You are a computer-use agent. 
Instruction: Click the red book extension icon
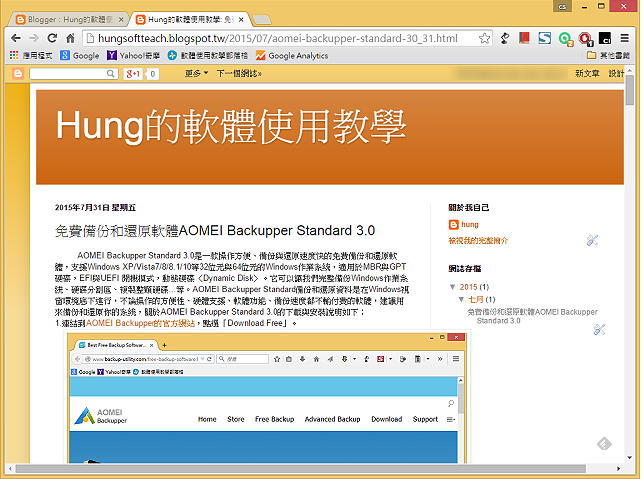point(524,38)
